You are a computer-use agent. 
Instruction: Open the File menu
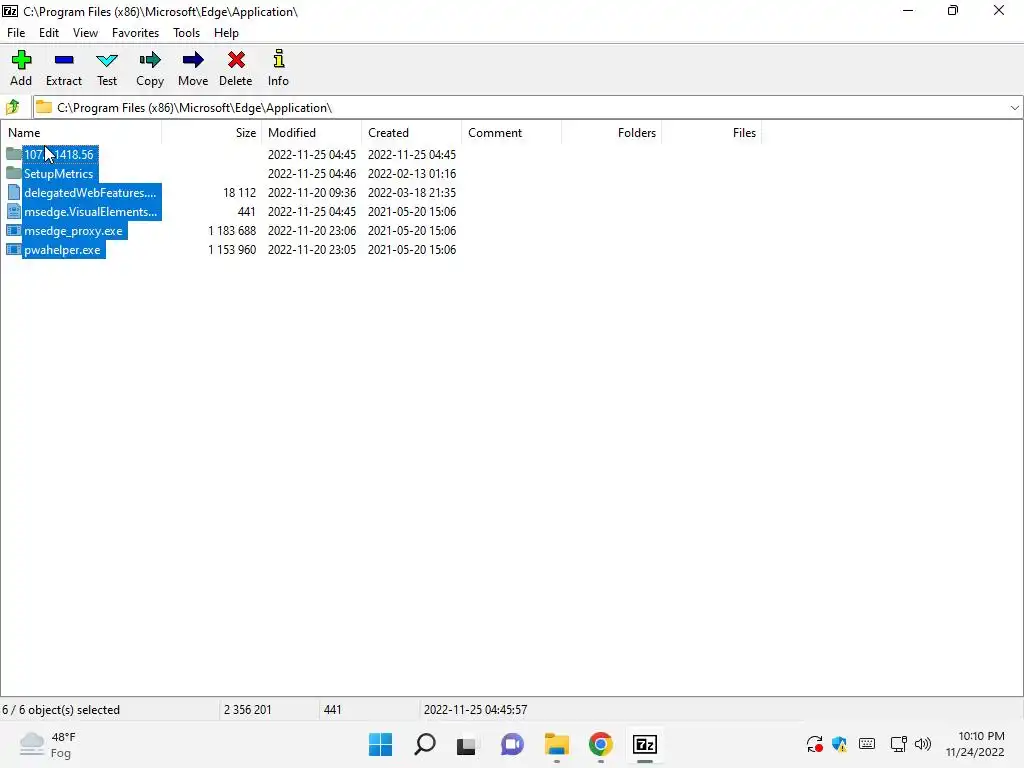[16, 33]
